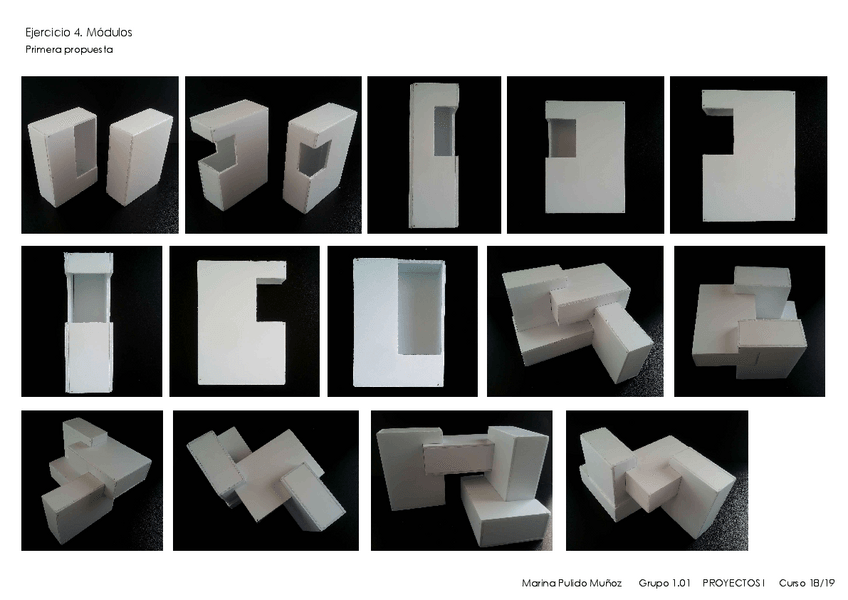Screen dimensions: 848x600
Task: Select the first bottom-row combined modules photo
Action: tap(92, 480)
